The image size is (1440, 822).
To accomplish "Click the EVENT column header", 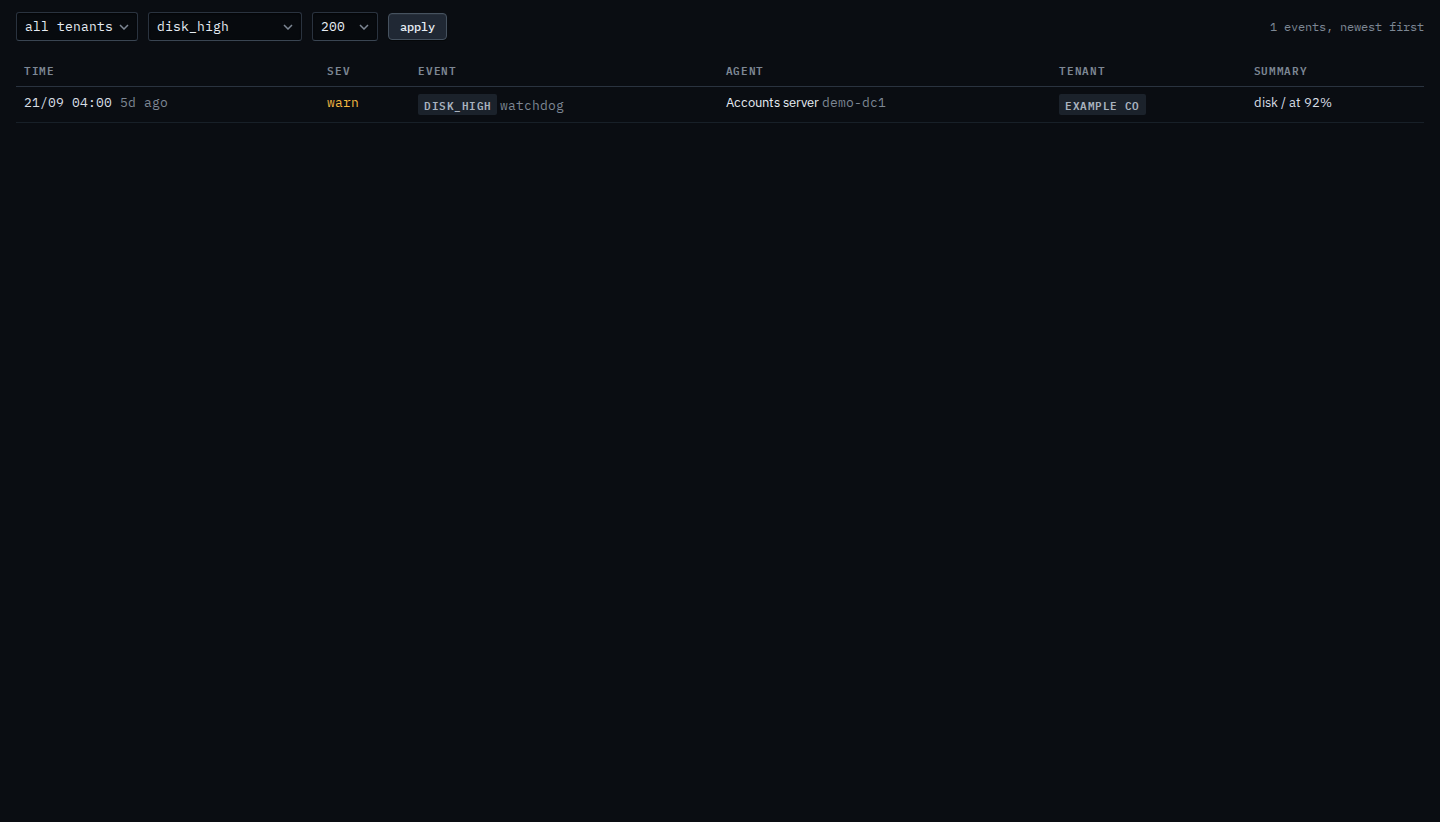I will click(437, 71).
